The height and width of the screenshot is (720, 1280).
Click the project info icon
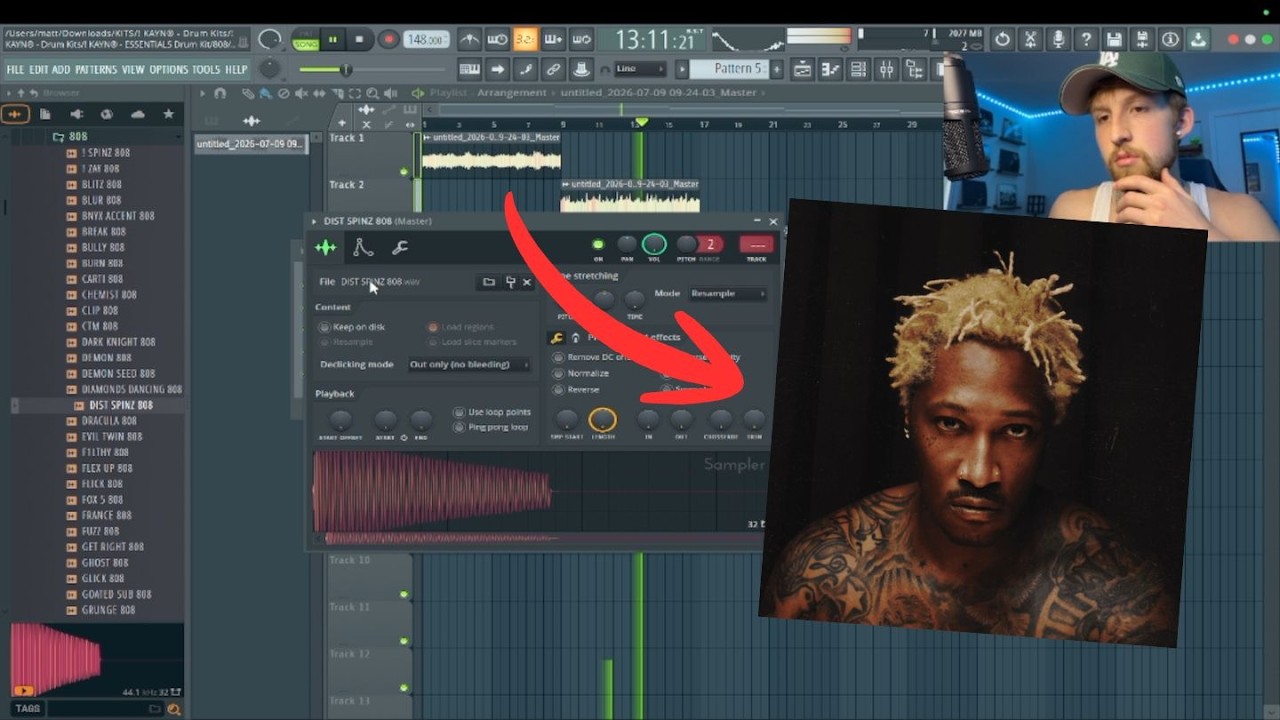1170,40
